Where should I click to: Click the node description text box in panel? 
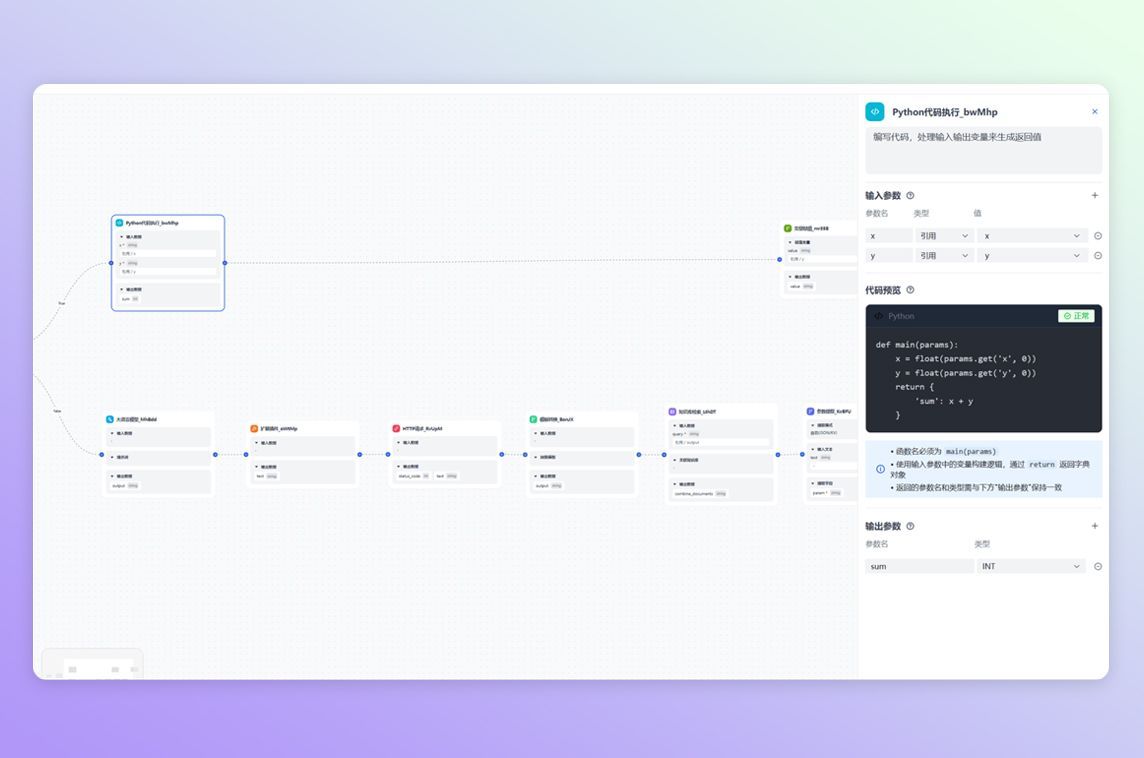coord(983,150)
